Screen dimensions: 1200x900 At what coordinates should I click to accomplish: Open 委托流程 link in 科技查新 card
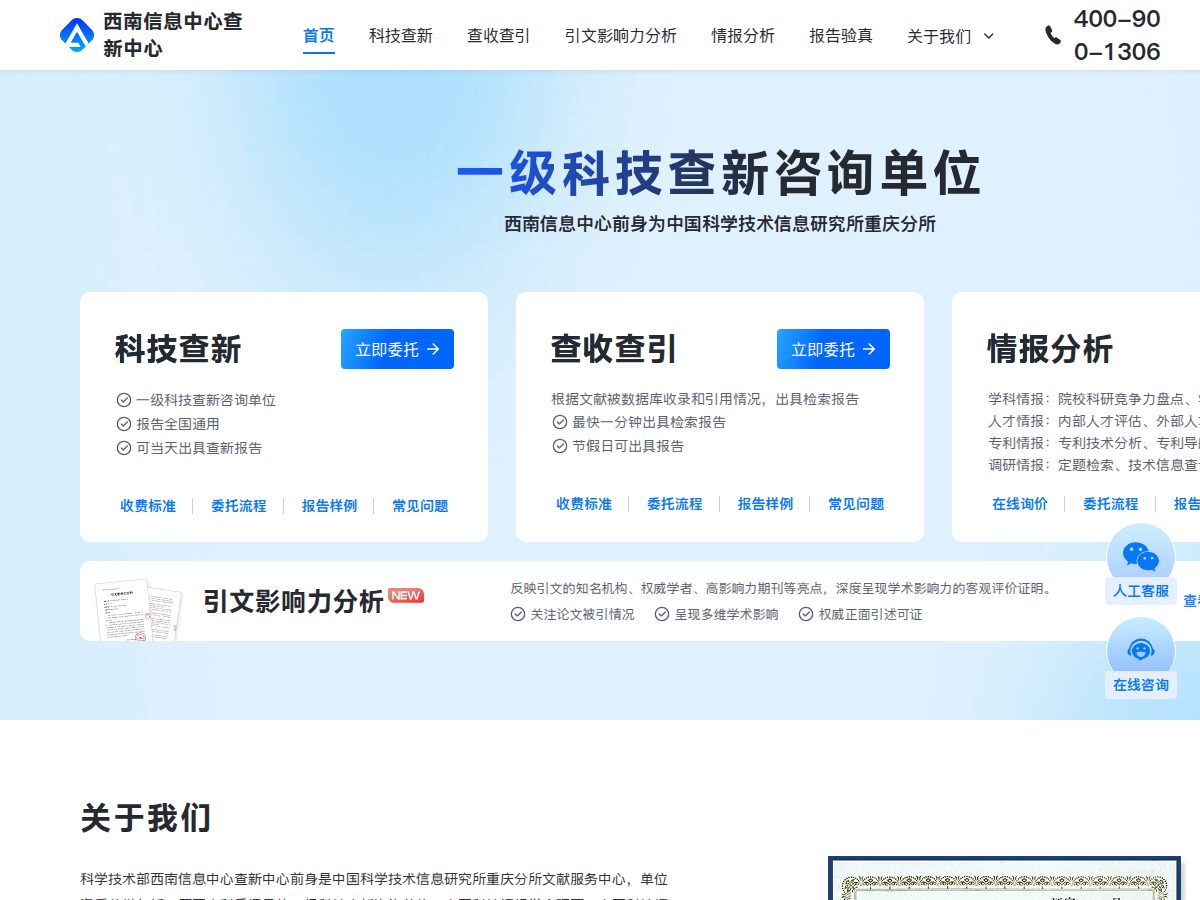[x=239, y=506]
